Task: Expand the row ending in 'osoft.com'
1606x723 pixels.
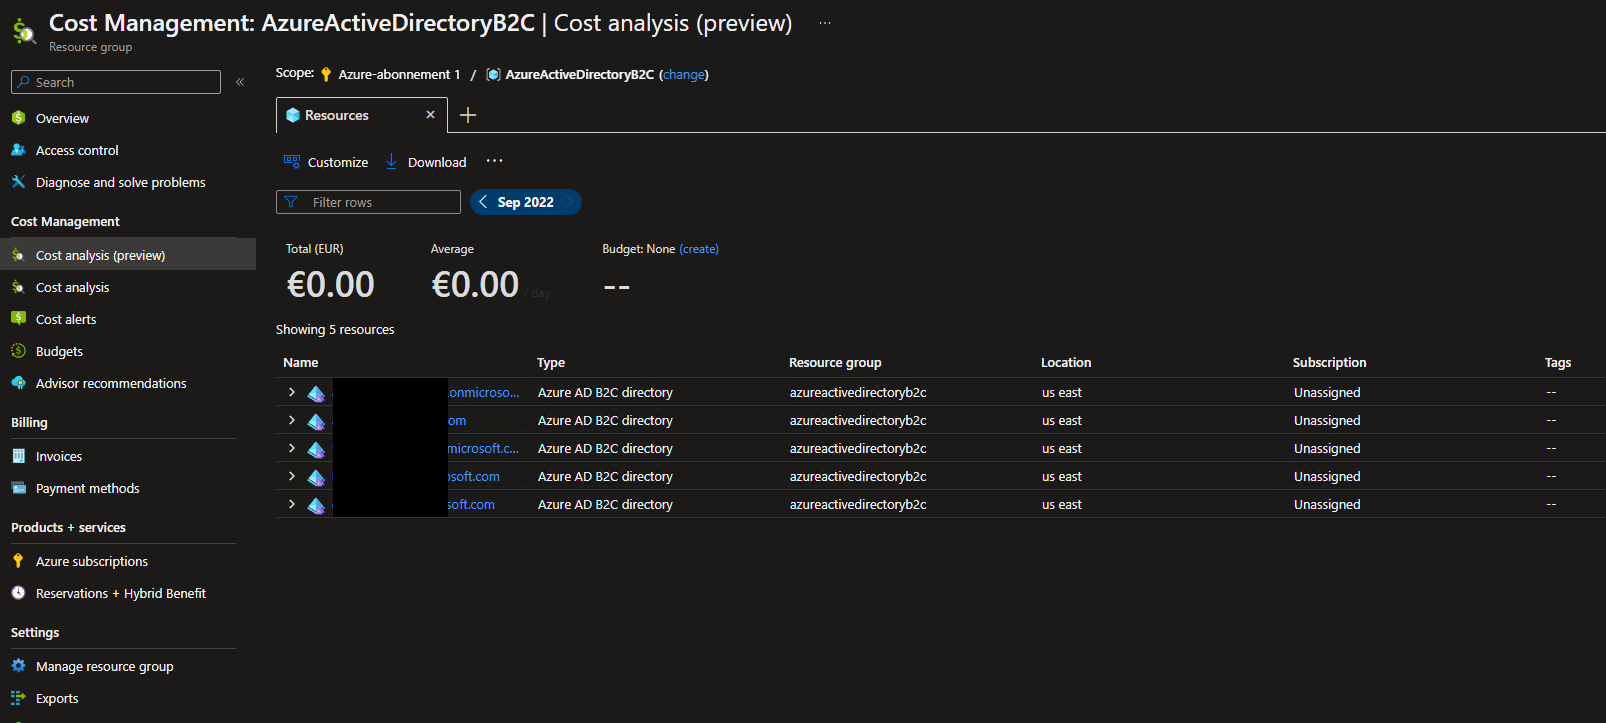Action: [292, 476]
